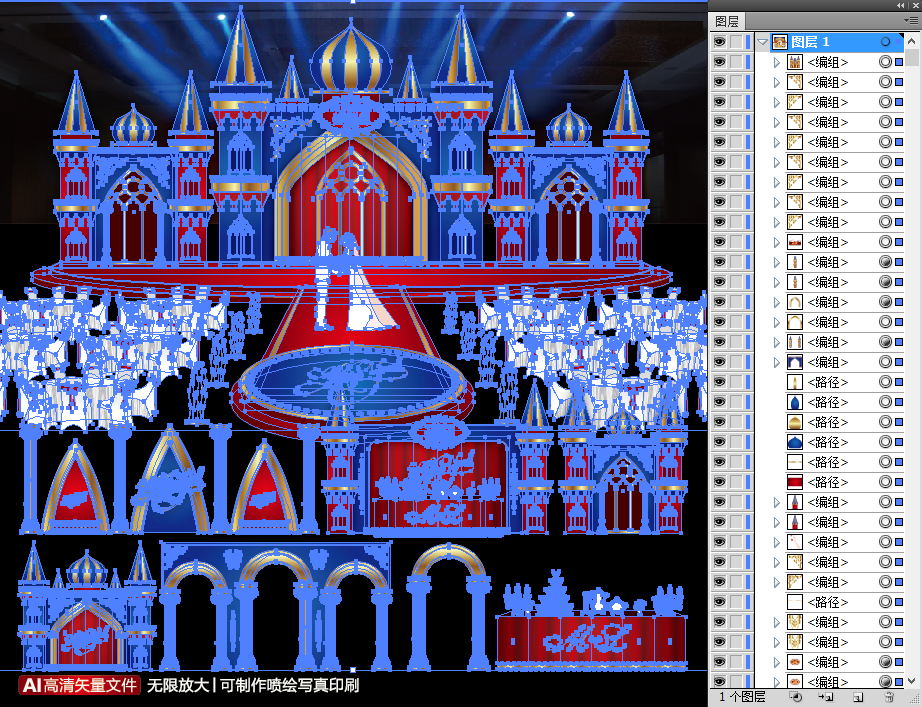Collapse the panel with the double-arrow icon

[900, 5]
